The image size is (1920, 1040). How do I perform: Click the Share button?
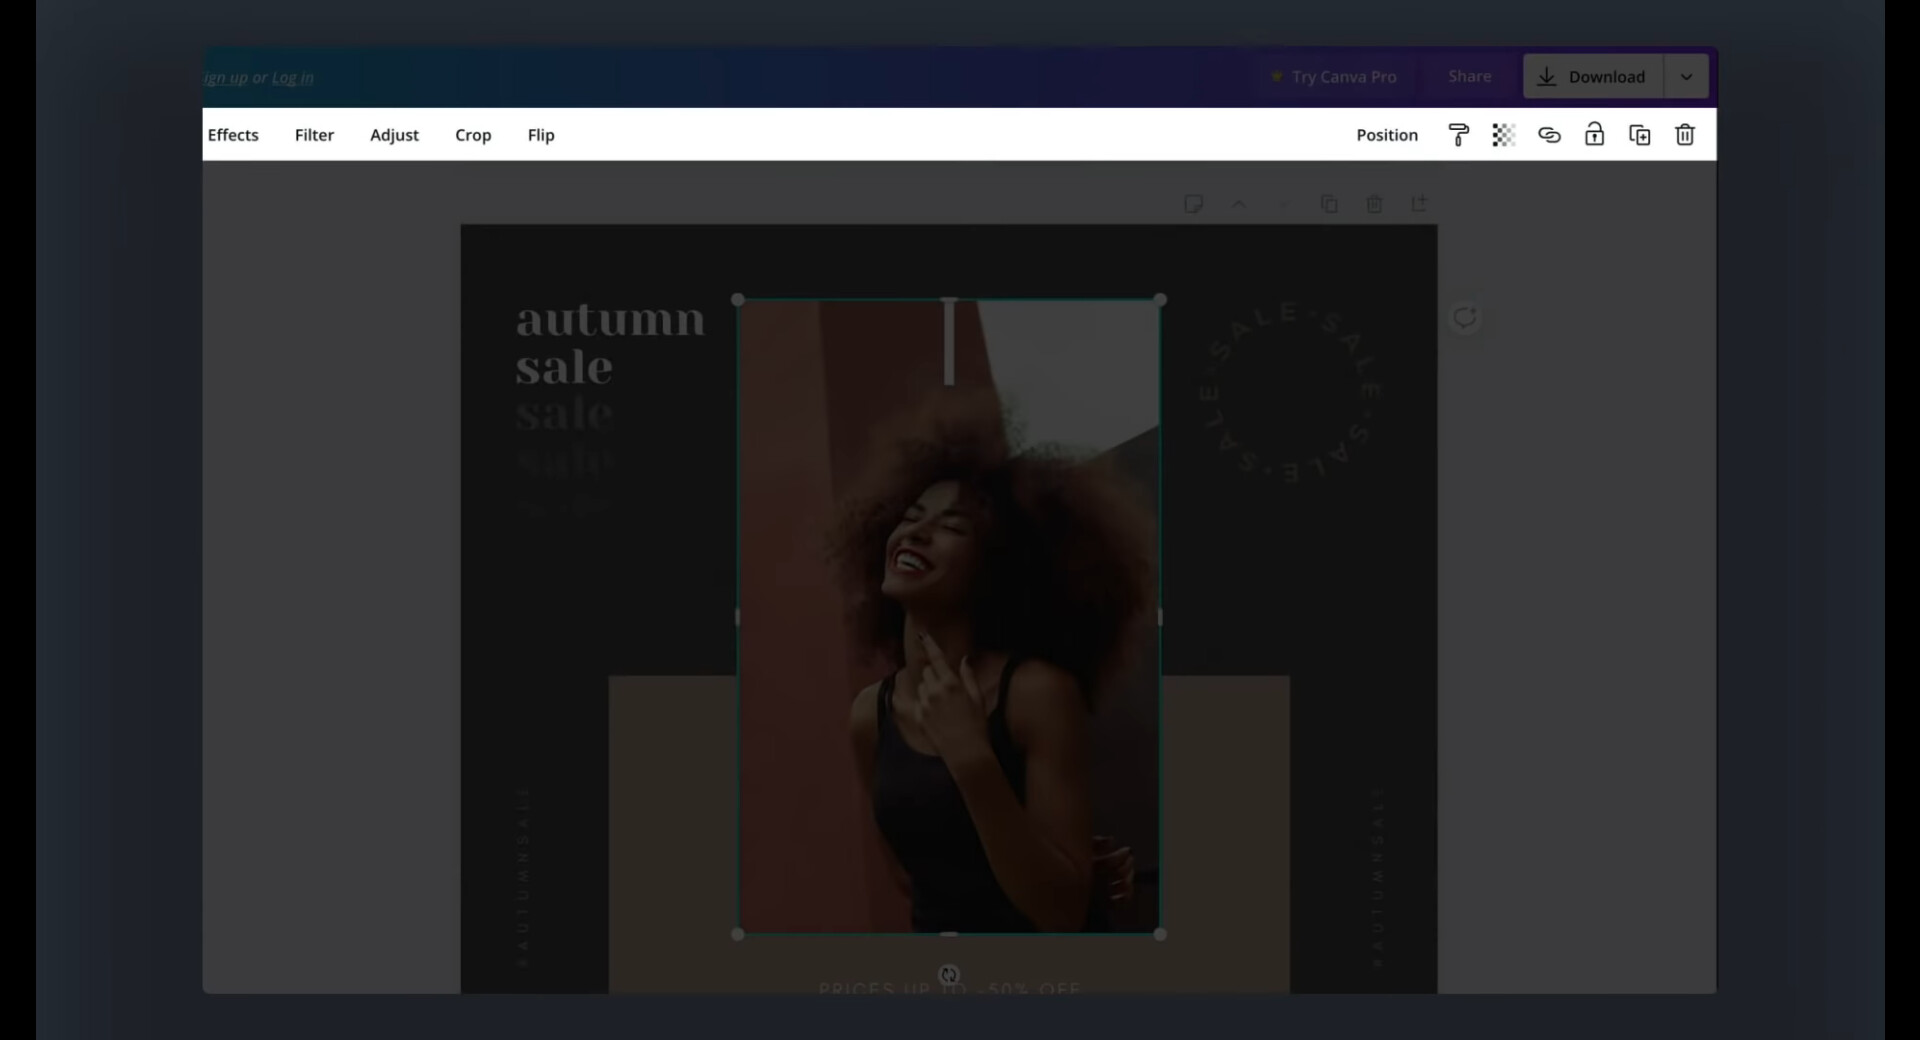(1470, 77)
